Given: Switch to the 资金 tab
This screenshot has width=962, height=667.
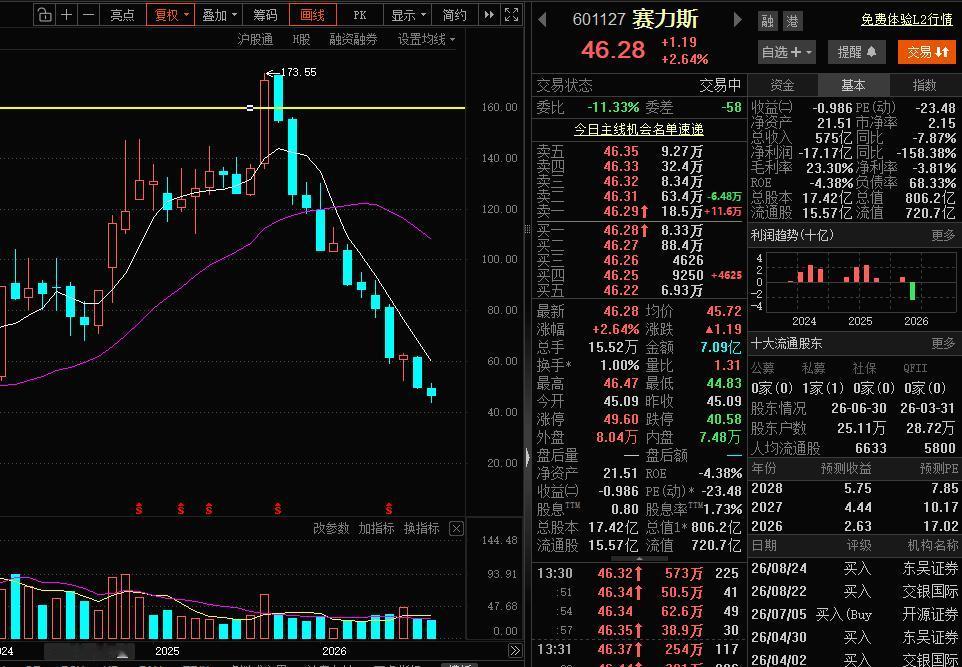Looking at the screenshot, I should tap(782, 85).
